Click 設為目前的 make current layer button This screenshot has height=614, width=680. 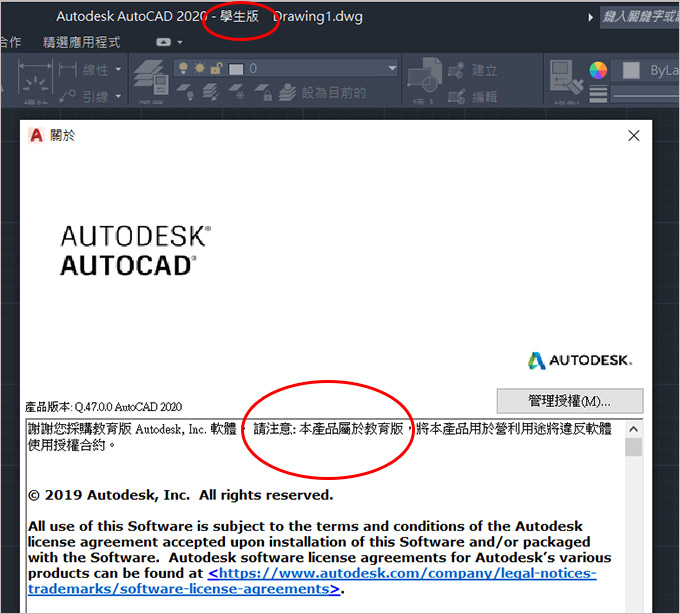coord(322,92)
